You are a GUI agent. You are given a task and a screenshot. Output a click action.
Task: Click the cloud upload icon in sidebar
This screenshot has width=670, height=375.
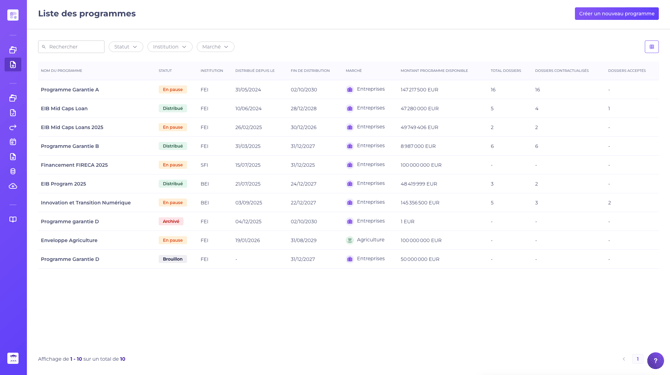(13, 186)
